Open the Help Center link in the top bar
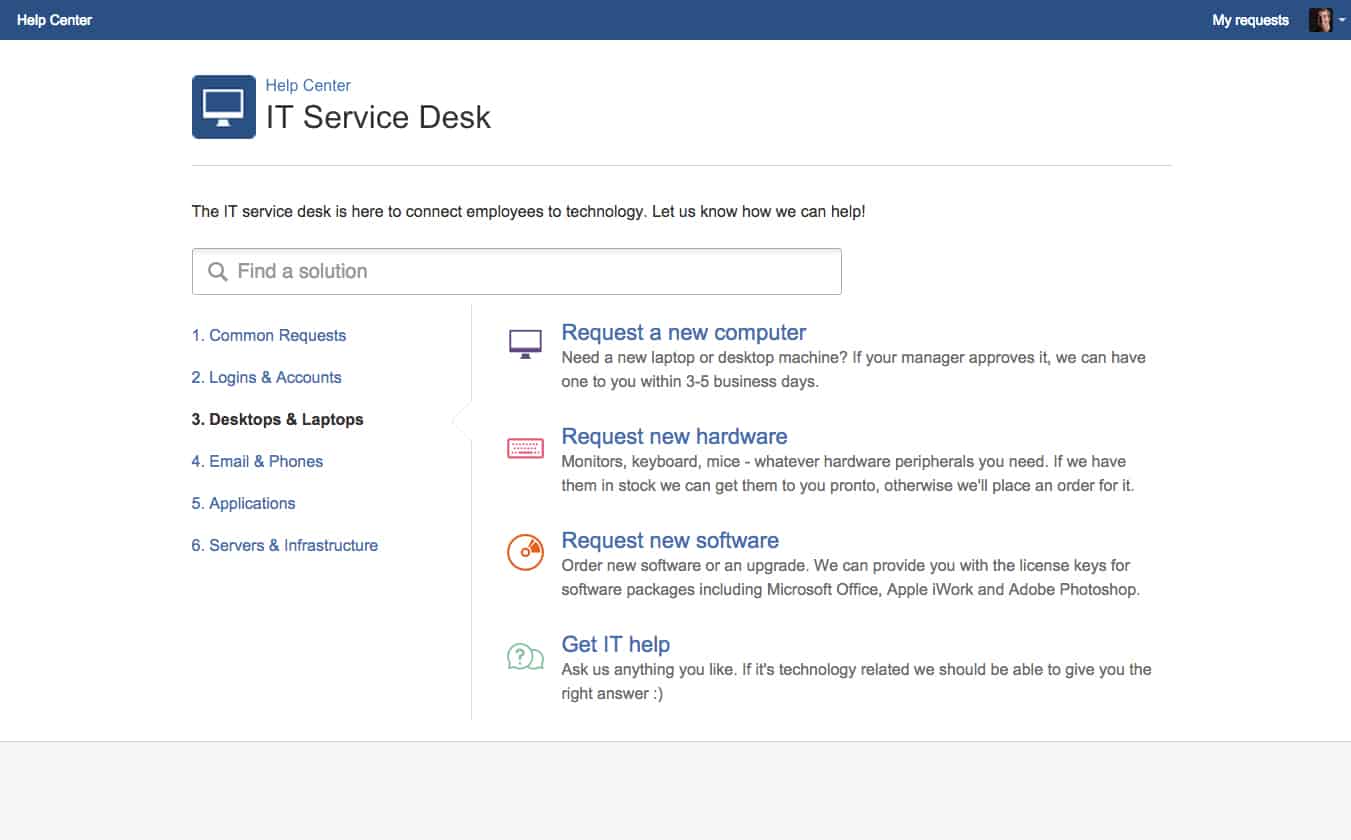 (54, 20)
